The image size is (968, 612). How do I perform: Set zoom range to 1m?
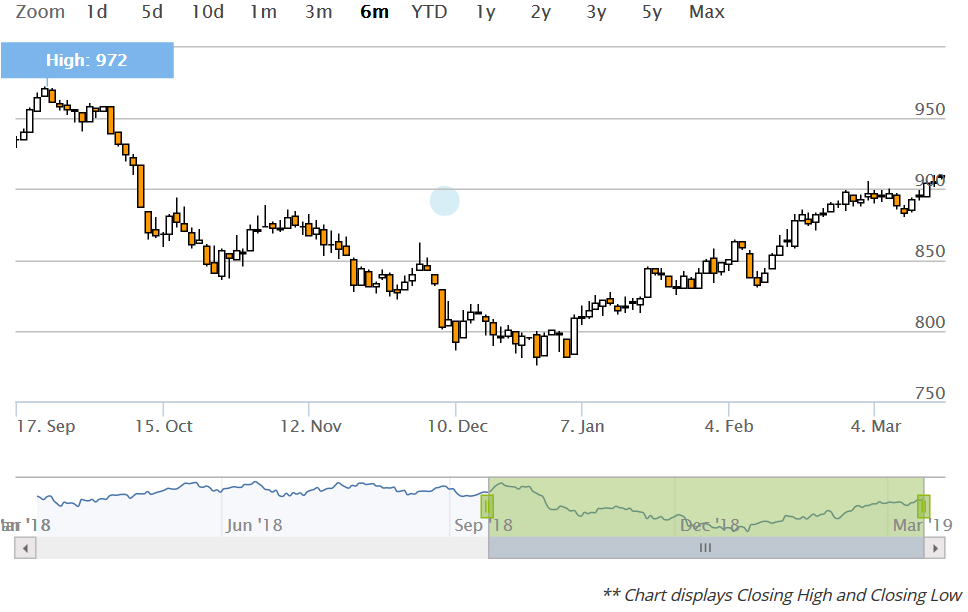pyautogui.click(x=263, y=12)
